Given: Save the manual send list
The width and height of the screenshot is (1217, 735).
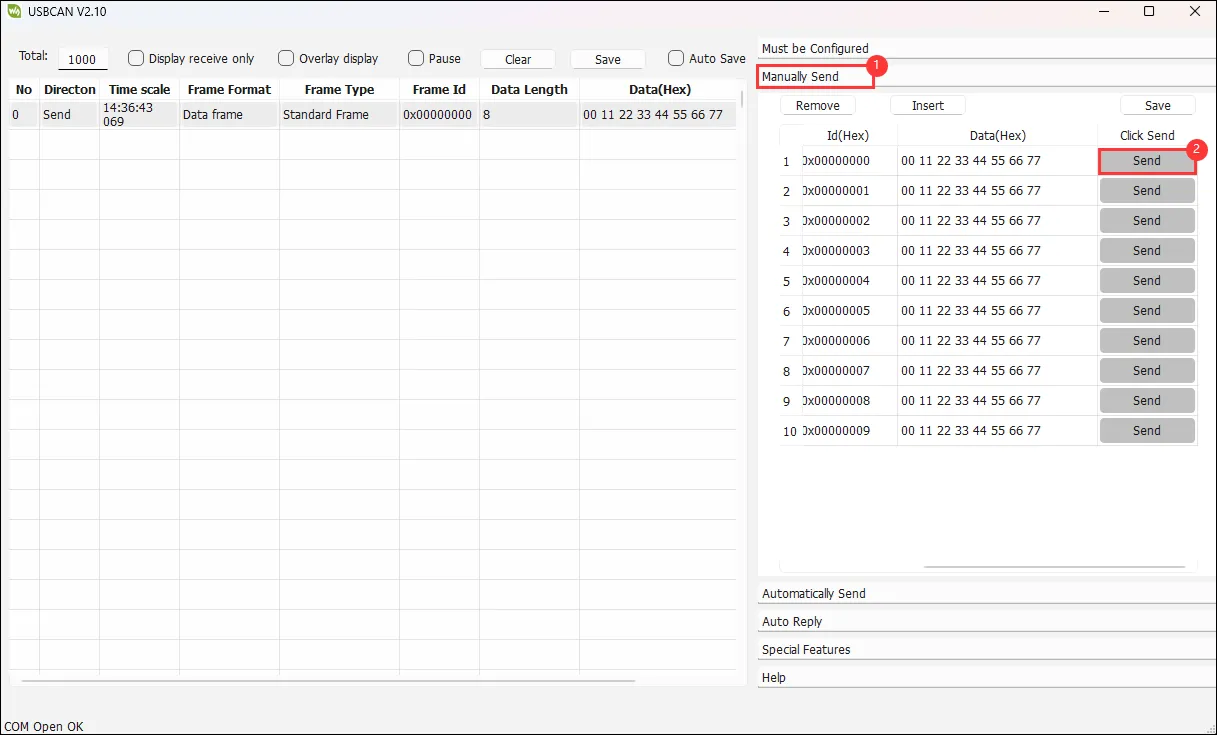Looking at the screenshot, I should (1157, 104).
